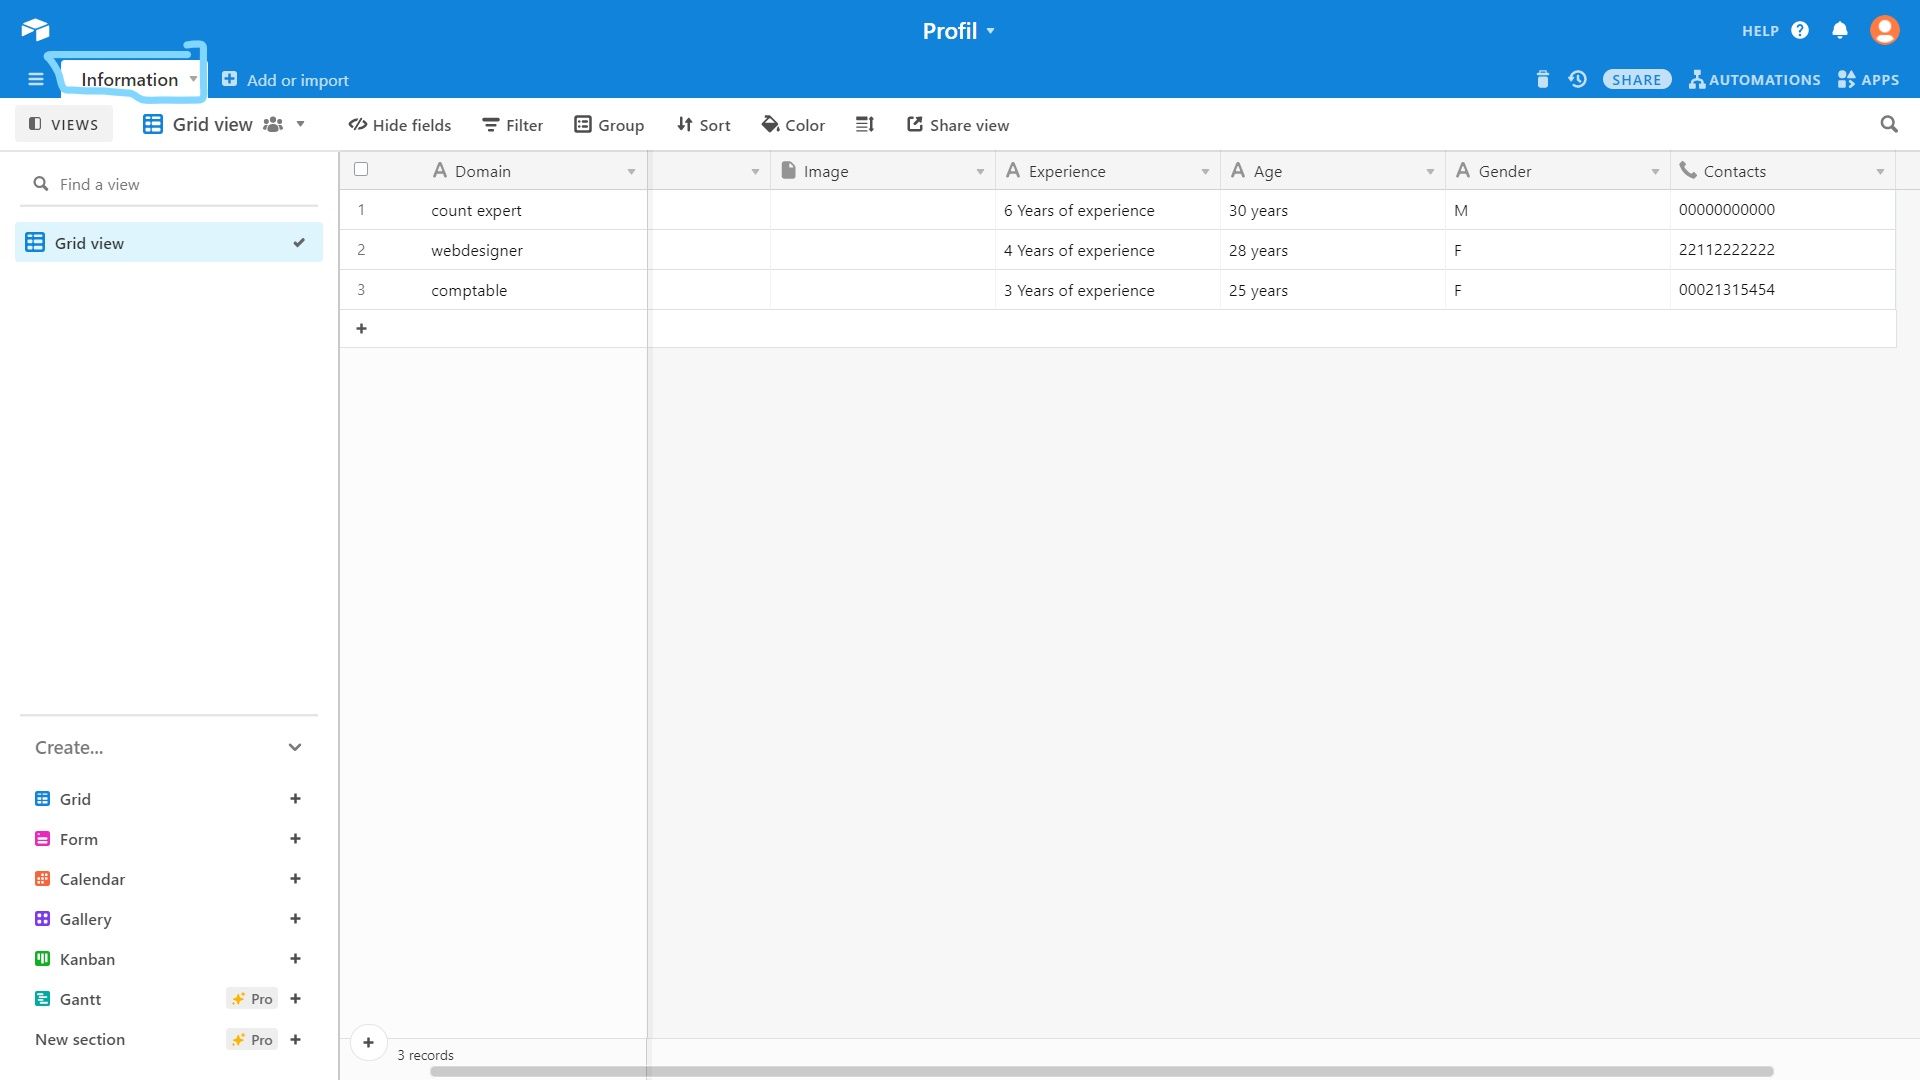Open Contacts column dropdown arrow

click(1880, 172)
